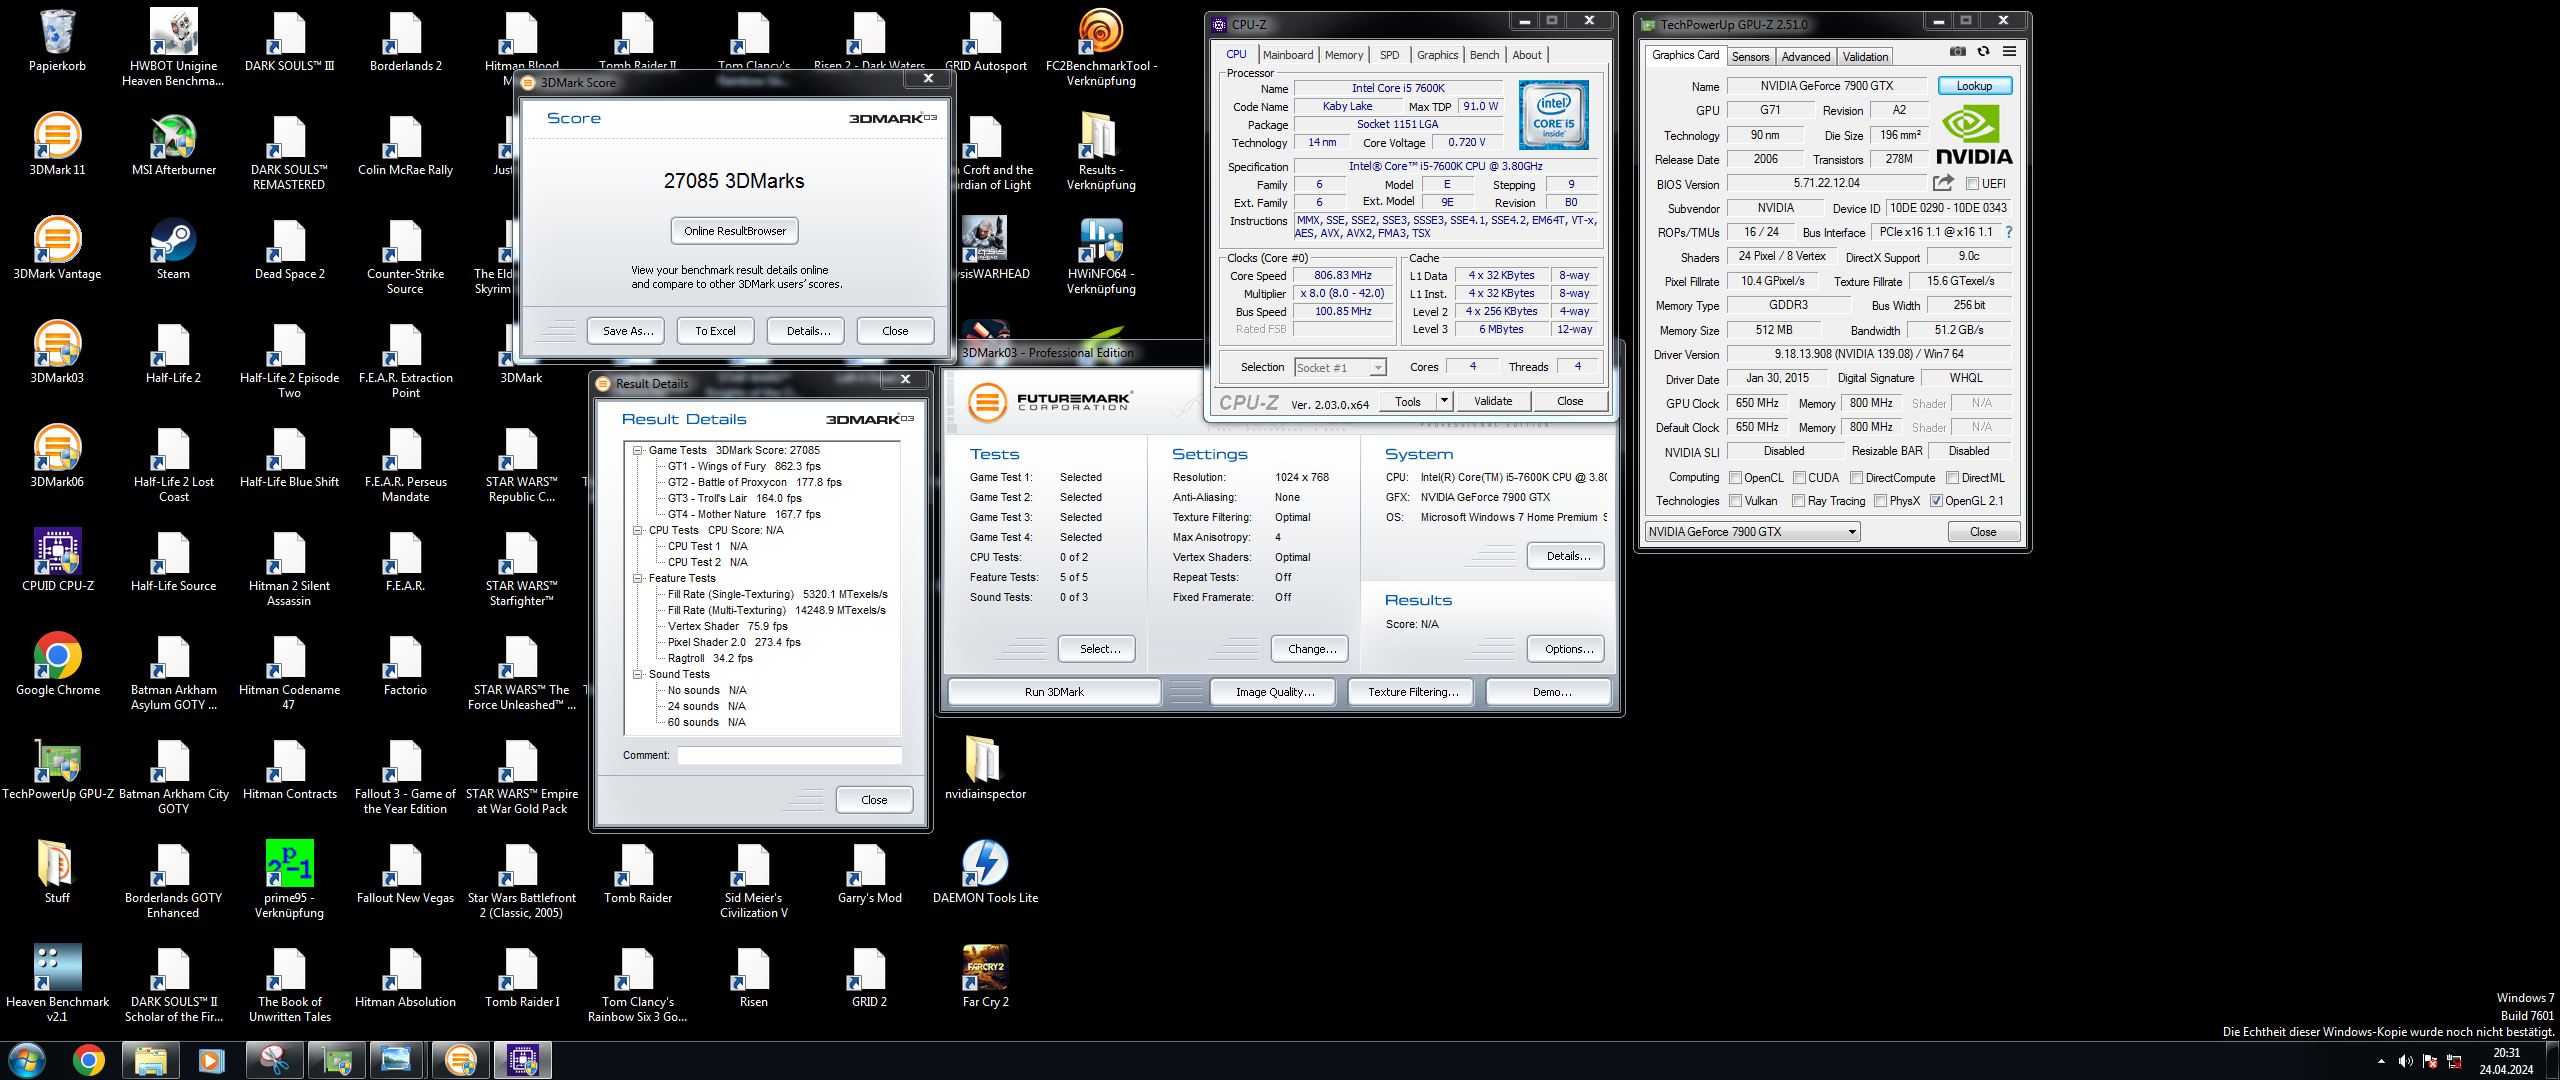Click Run 3DMark button
This screenshot has height=1080, width=2560.
coord(1054,692)
